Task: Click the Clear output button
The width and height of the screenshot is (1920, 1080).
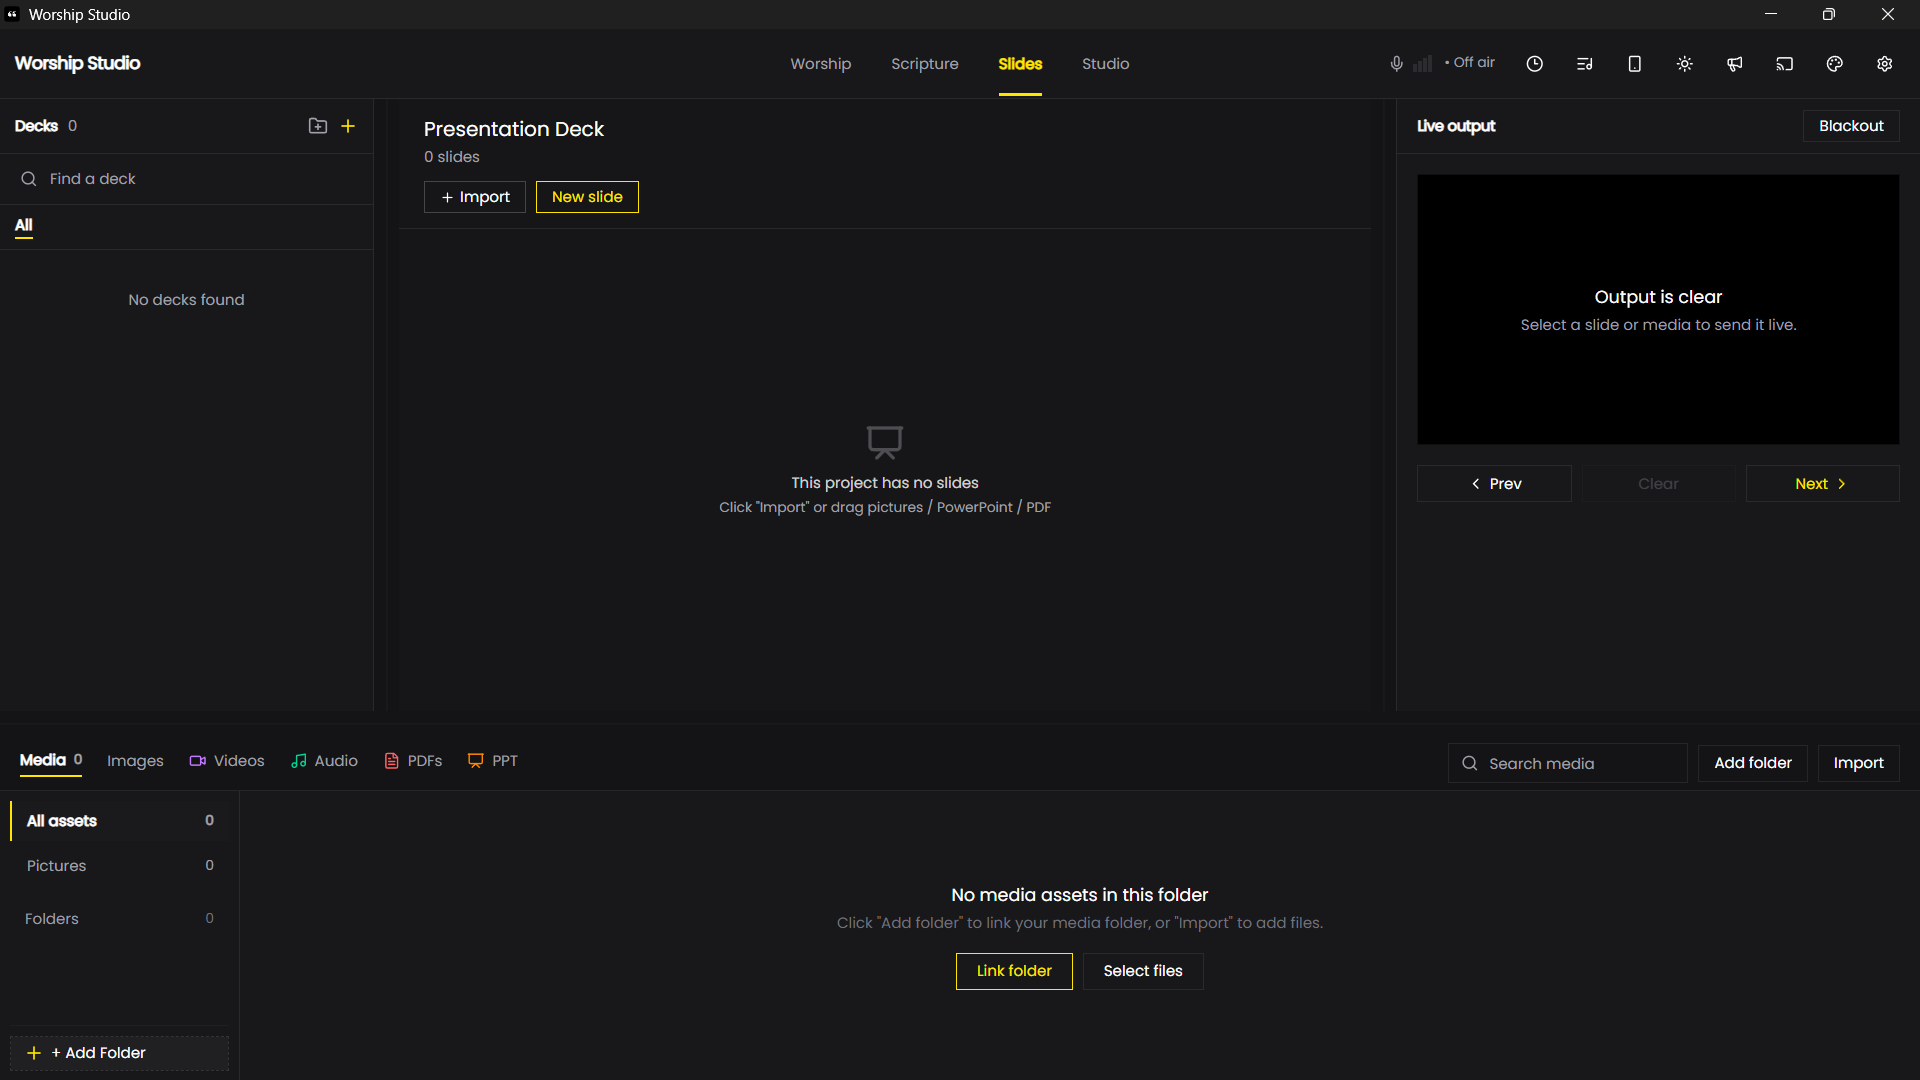Action: (x=1658, y=484)
